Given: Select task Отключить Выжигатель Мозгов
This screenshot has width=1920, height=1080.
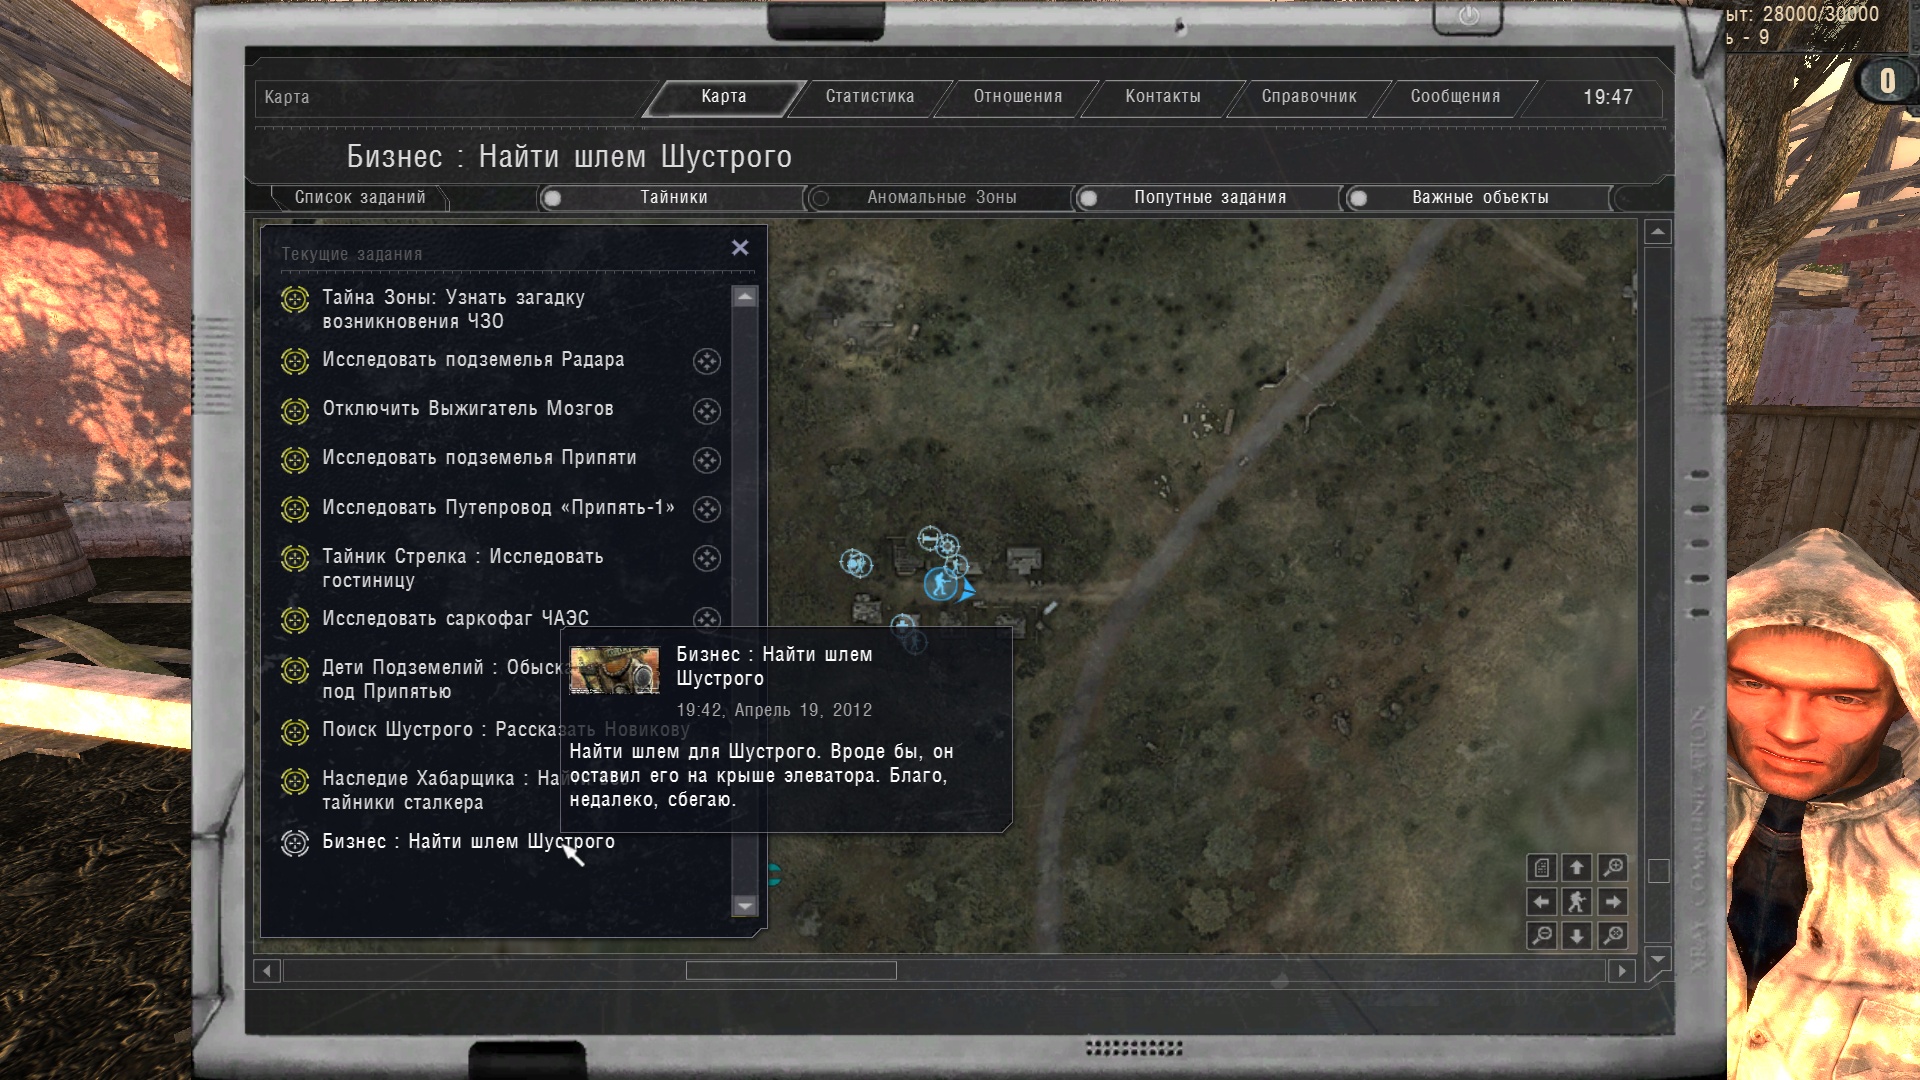Looking at the screenshot, I should click(467, 409).
